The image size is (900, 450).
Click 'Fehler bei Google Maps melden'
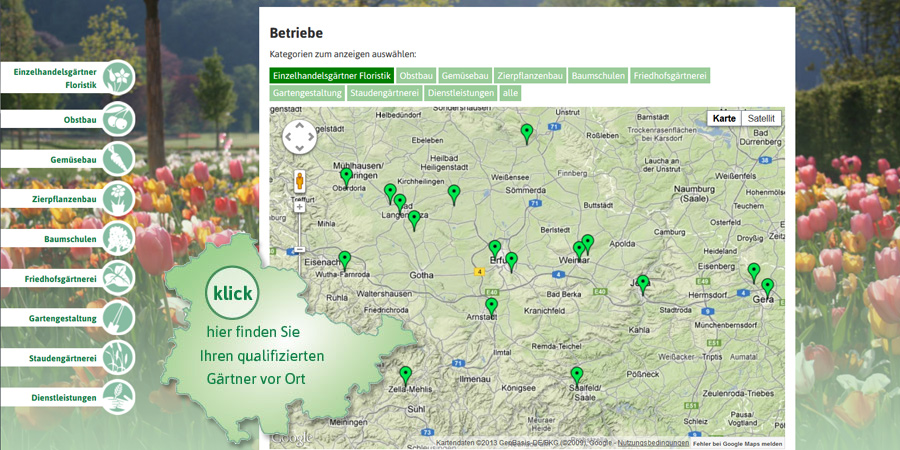[738, 444]
